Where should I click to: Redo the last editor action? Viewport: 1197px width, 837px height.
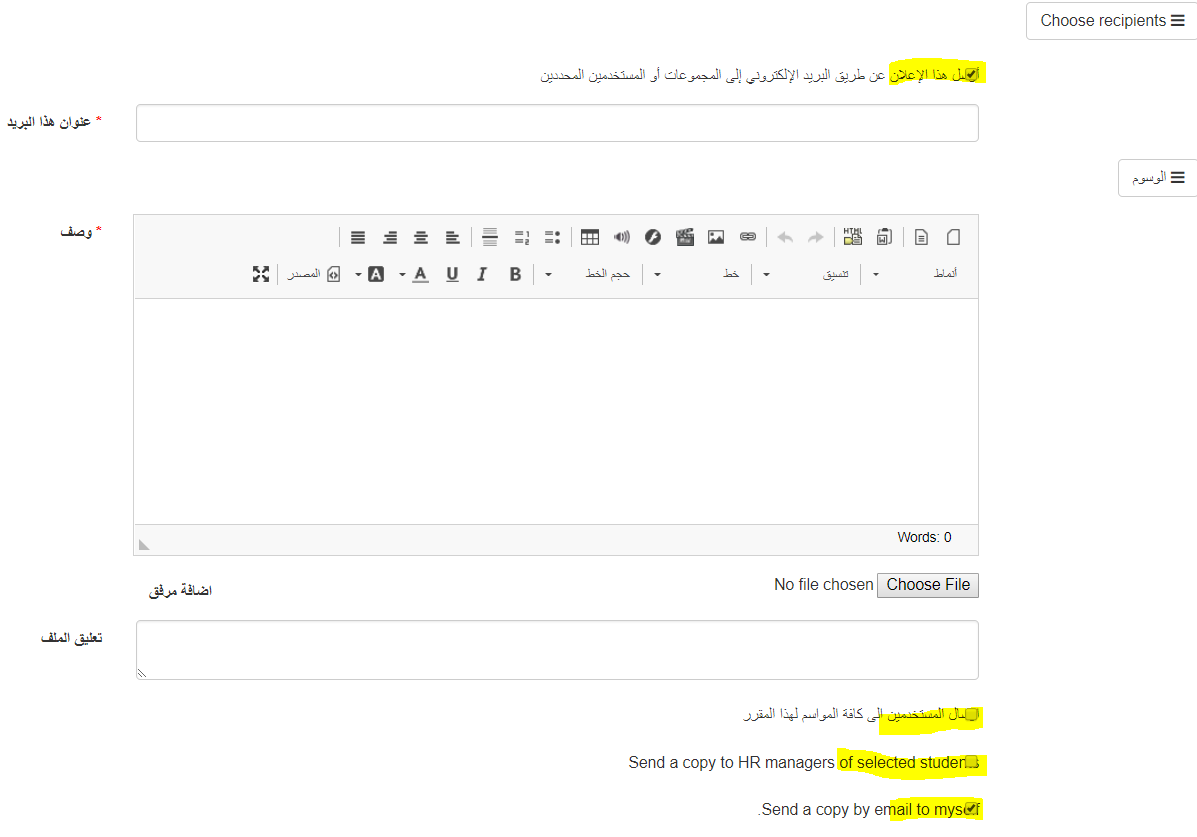(816, 238)
